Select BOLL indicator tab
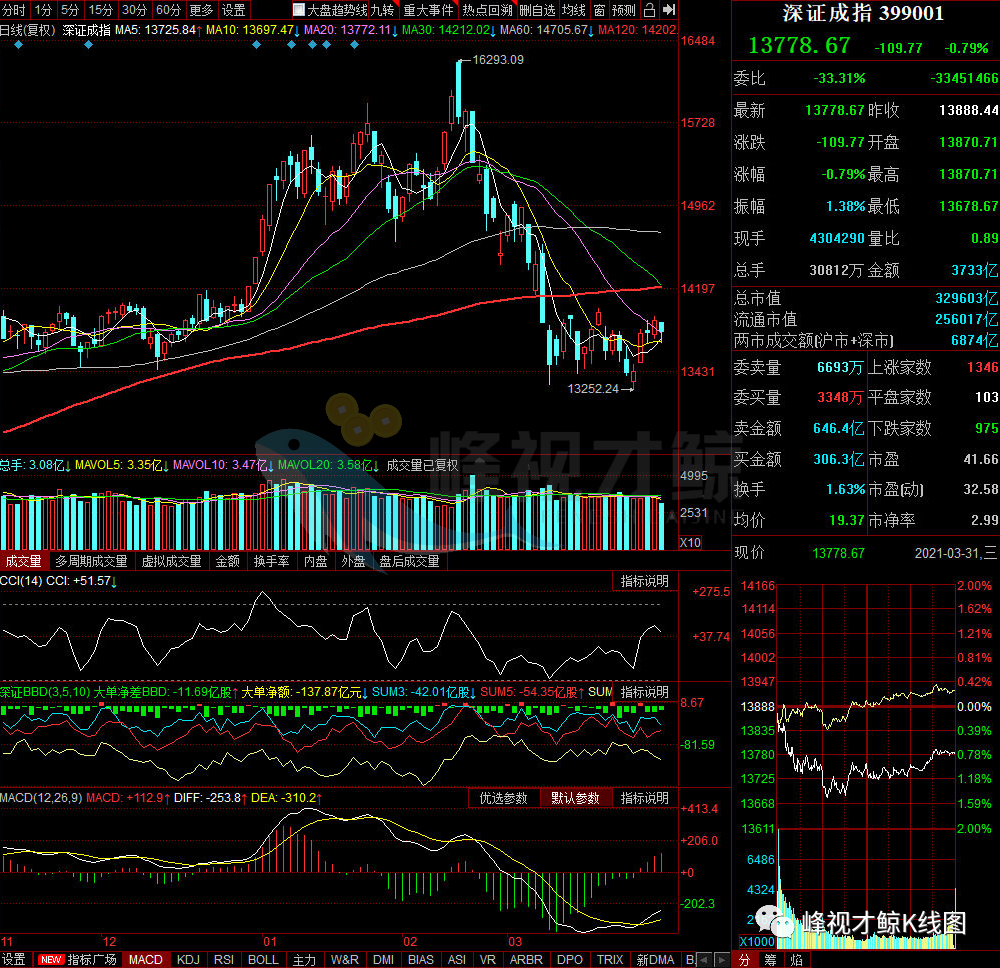Viewport: 1000px width, 968px height. point(263,959)
